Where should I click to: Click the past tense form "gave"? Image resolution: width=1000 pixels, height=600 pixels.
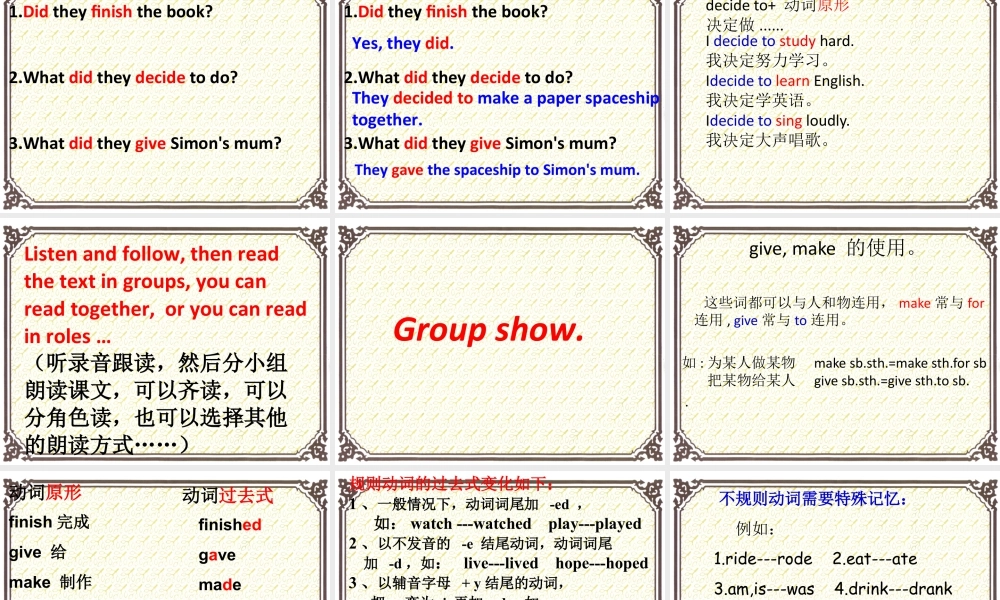[217, 554]
